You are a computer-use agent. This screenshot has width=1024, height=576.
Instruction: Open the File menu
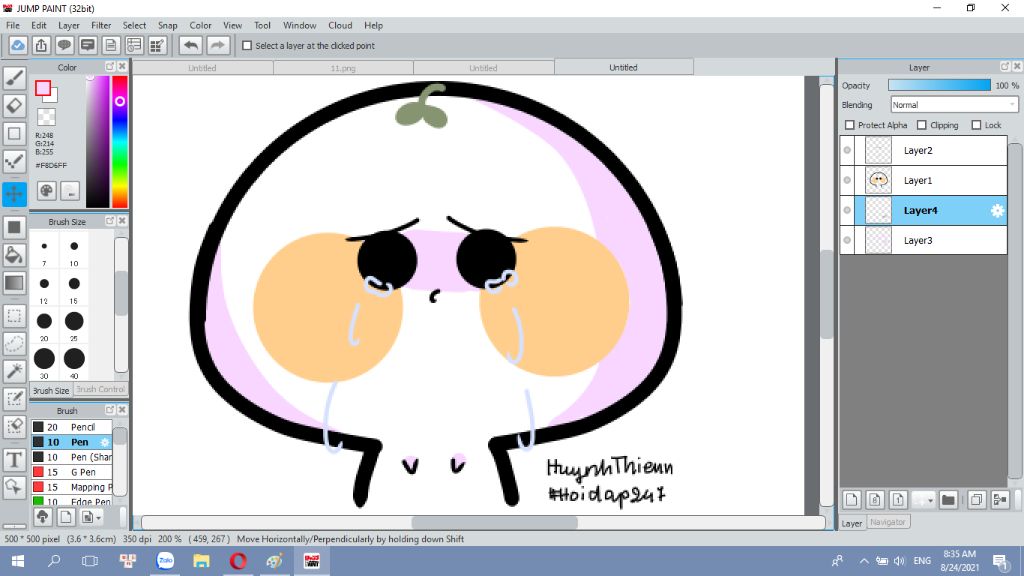tap(12, 25)
